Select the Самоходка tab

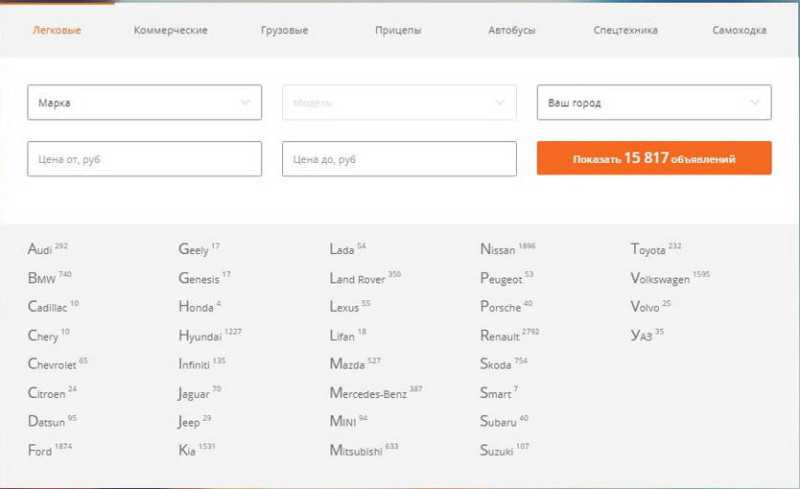739,30
